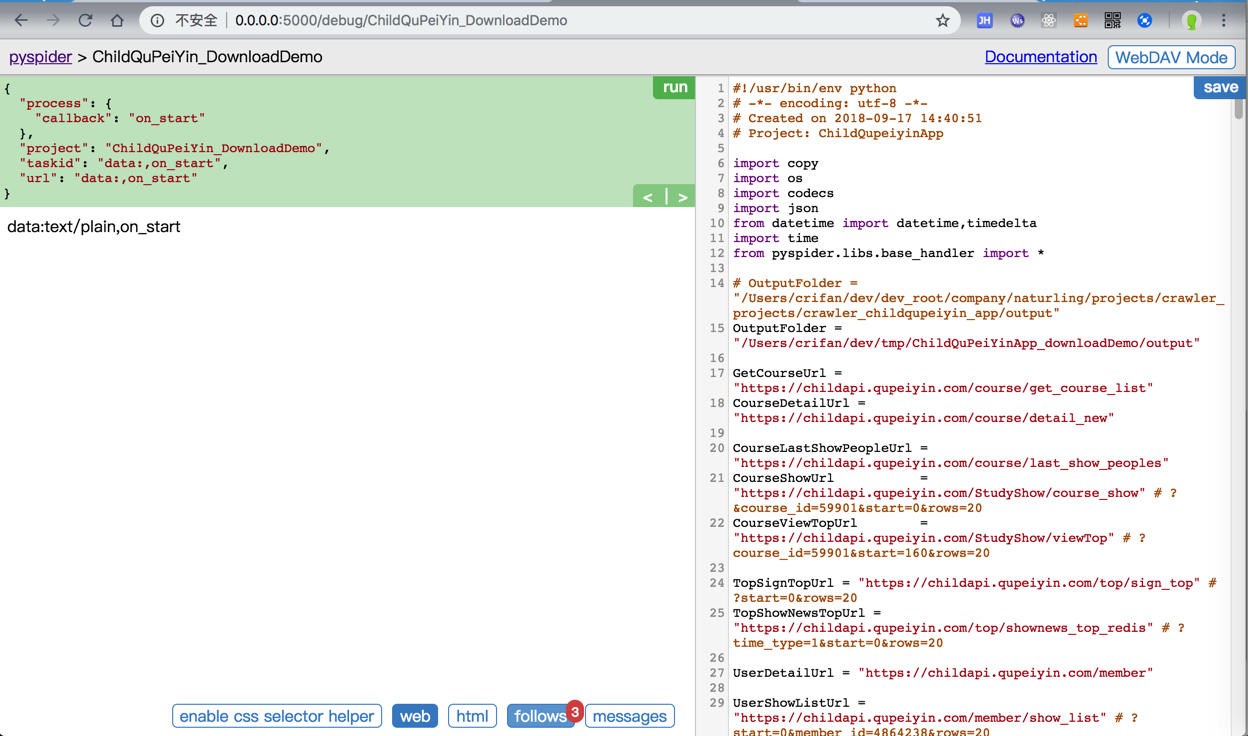
Task: Click the red 3 badge on follows
Action: (575, 711)
